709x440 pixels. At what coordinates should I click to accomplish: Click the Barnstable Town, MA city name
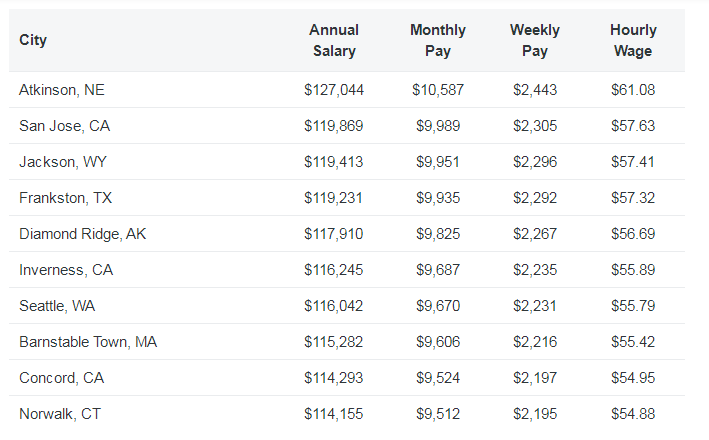[88, 342]
